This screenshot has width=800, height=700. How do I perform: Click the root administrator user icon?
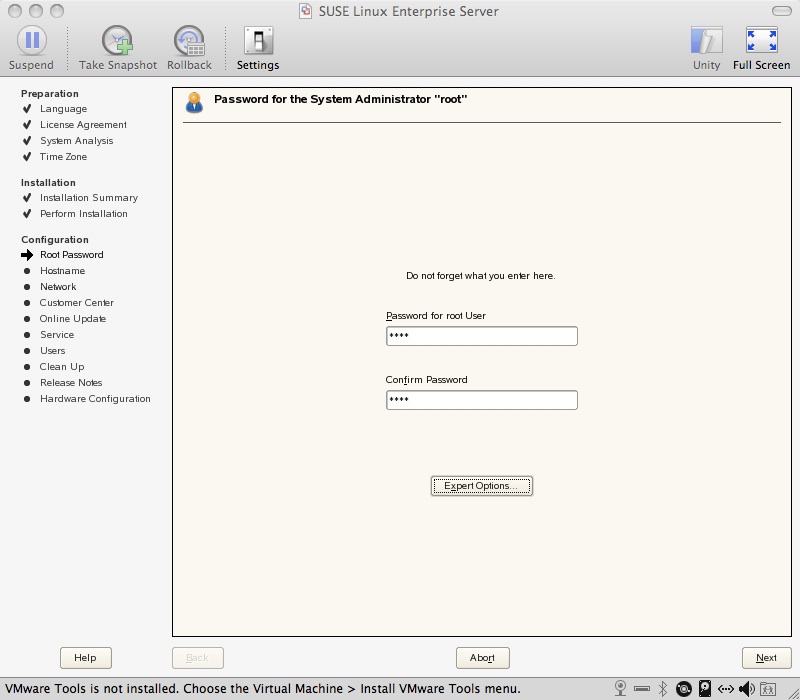194,103
